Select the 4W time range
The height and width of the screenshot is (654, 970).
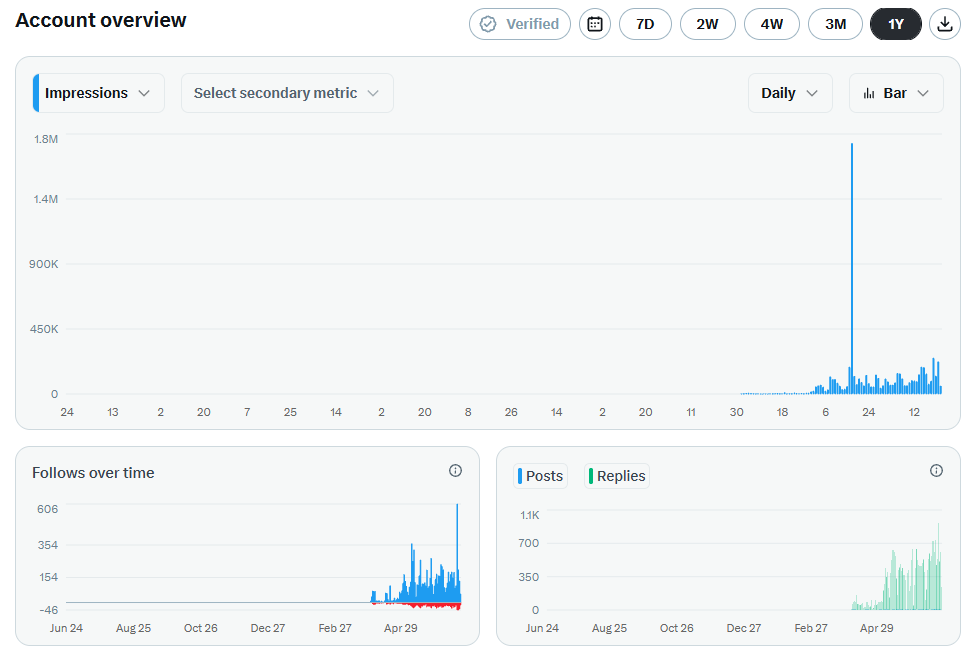point(772,24)
